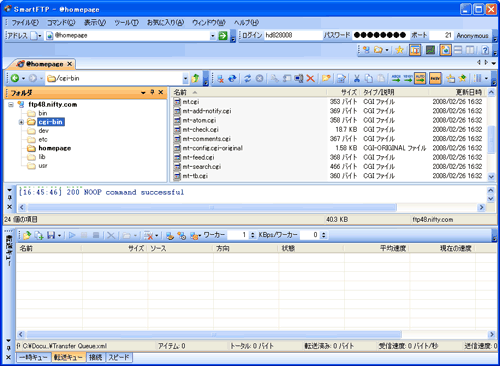Open the queue file with folder arrow icon
500x366 pixels.
coord(27,235)
